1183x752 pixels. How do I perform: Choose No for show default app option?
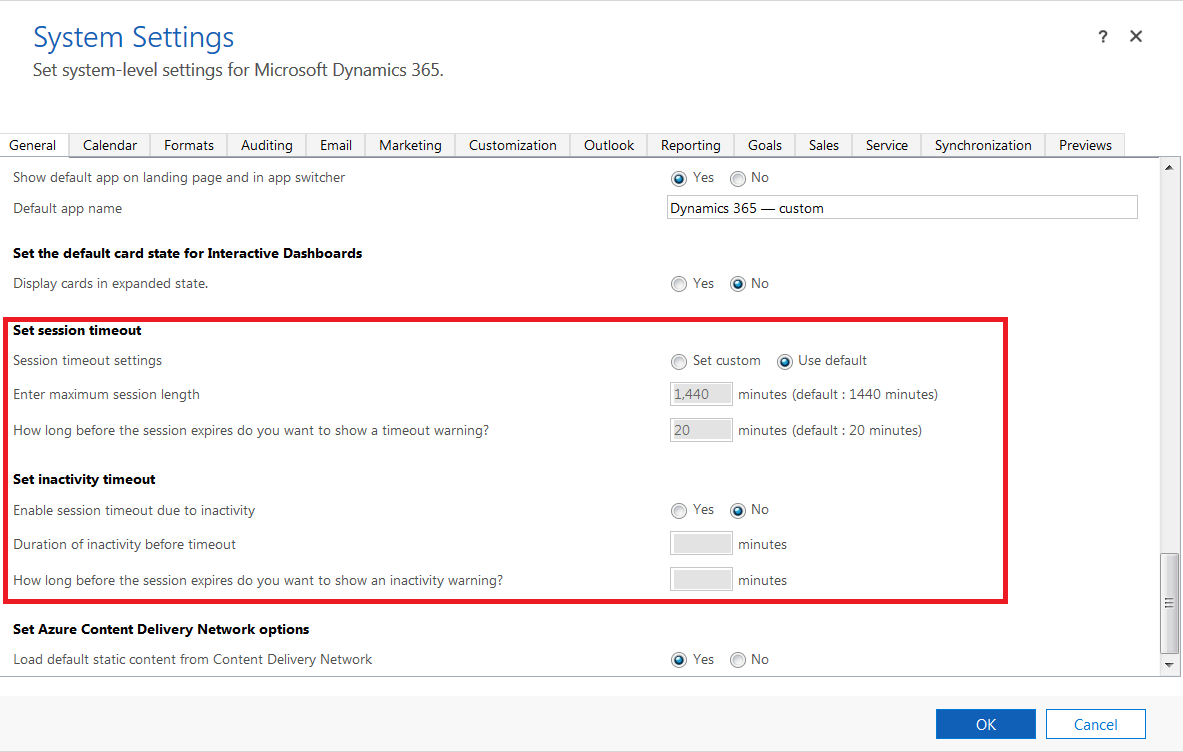point(738,178)
